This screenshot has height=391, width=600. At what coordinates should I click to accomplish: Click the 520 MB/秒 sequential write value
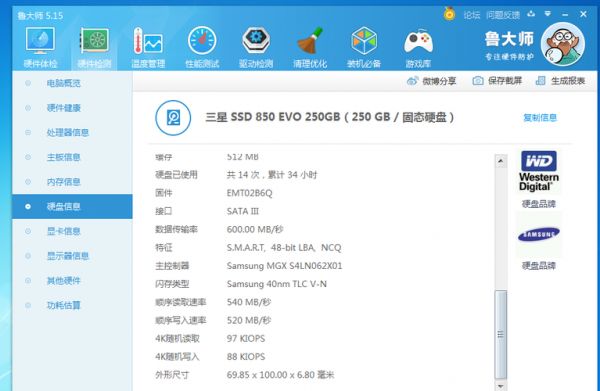pos(249,320)
